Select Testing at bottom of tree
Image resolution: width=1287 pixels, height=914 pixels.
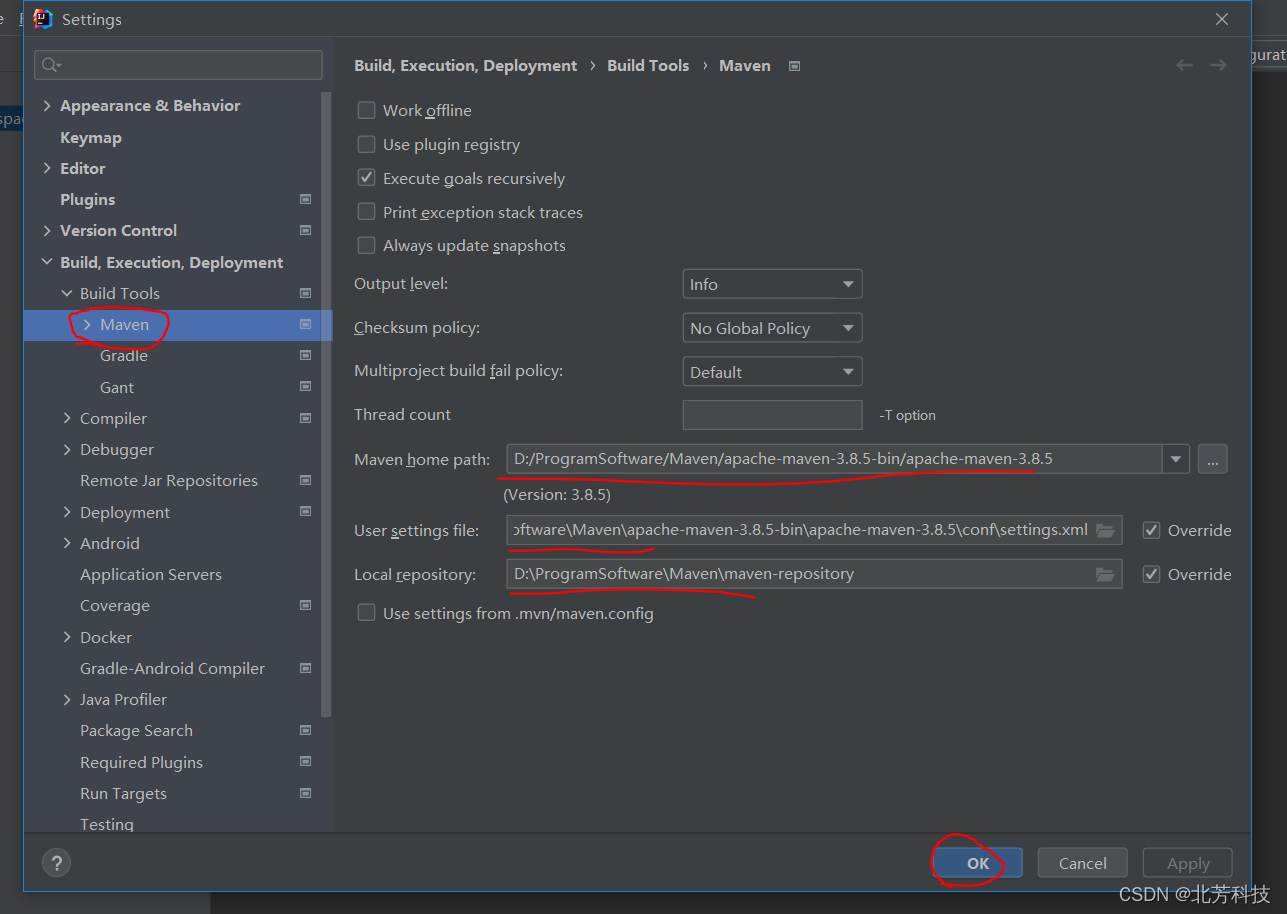(x=107, y=824)
